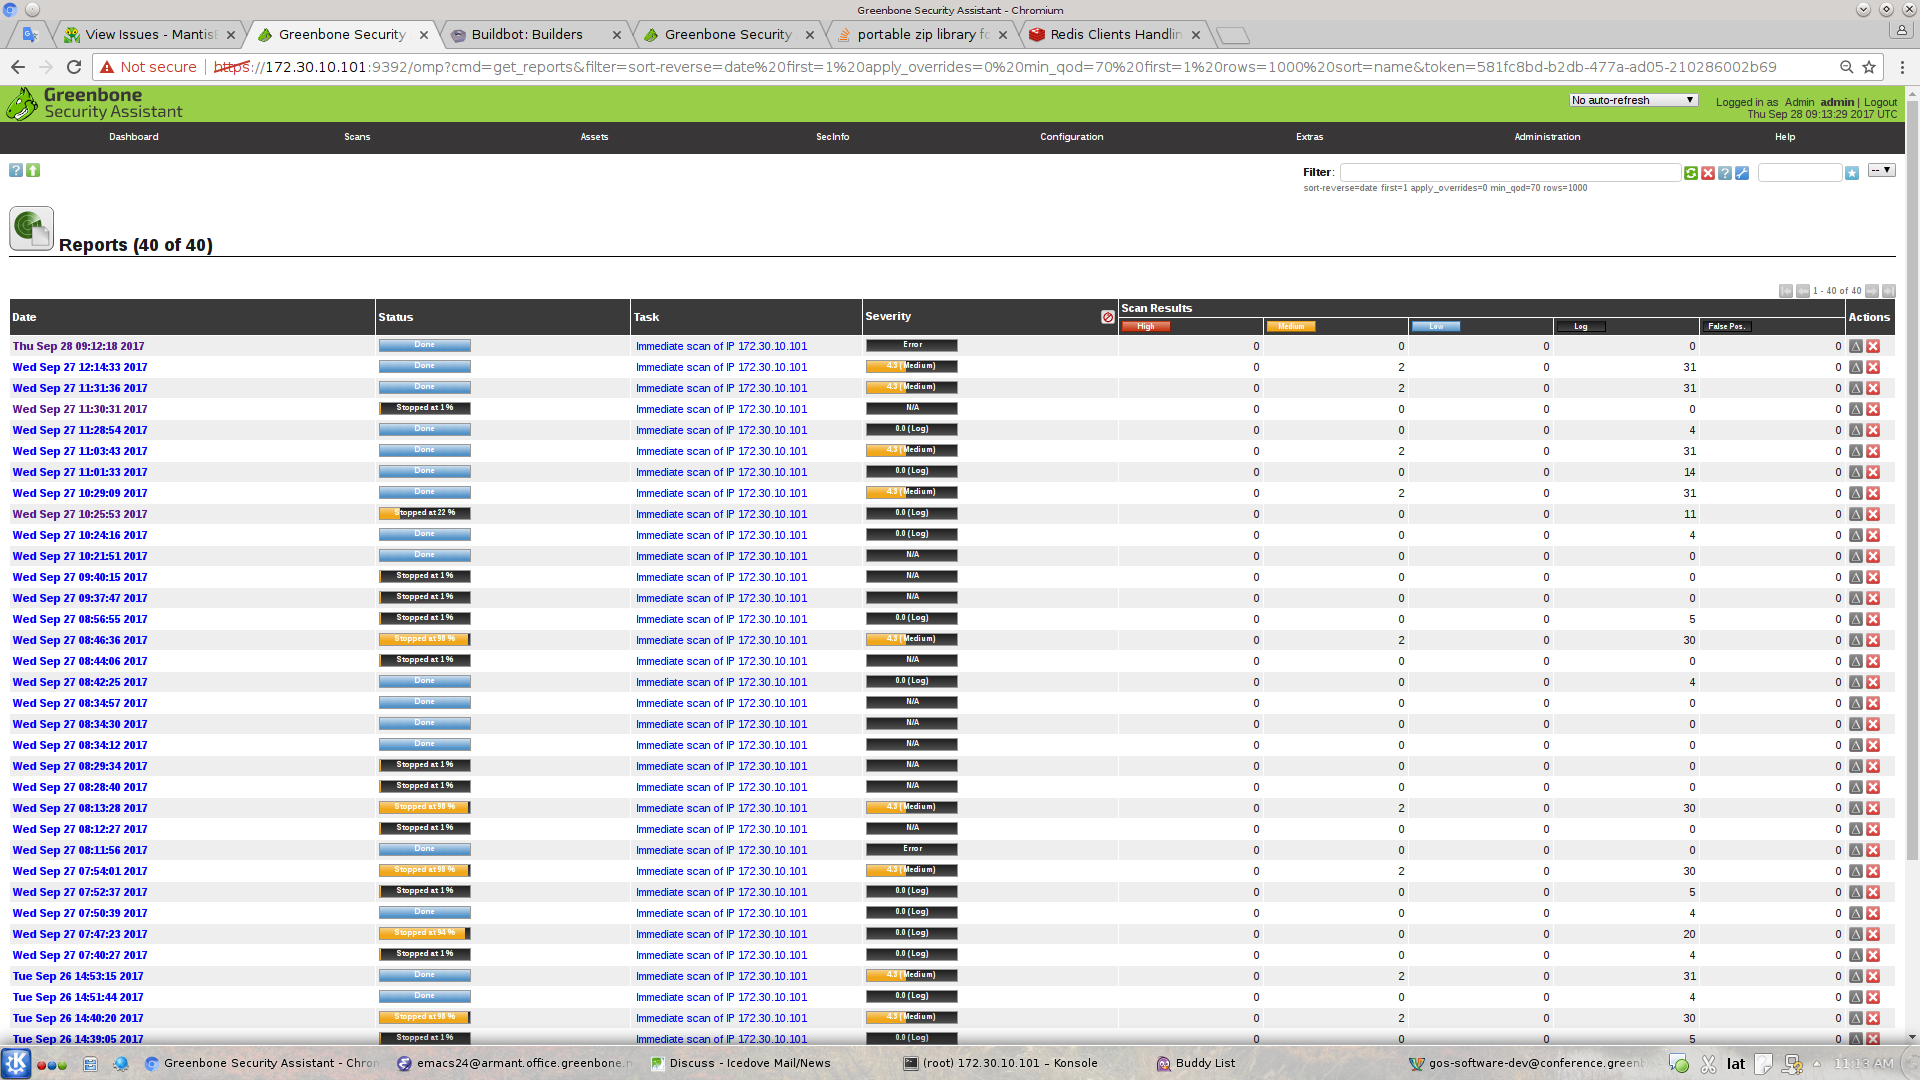This screenshot has height=1080, width=1920.
Task: Open KDE application launcher in taskbar
Action: pyautogui.click(x=16, y=1063)
